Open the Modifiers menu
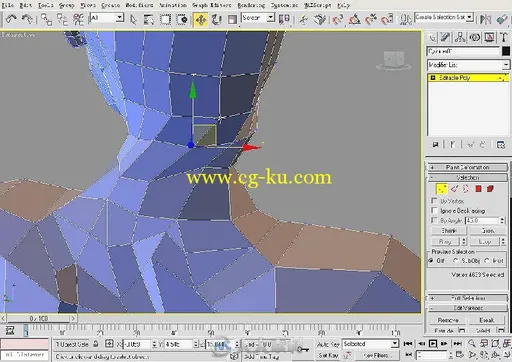512x362 pixels. pyautogui.click(x=139, y=5)
